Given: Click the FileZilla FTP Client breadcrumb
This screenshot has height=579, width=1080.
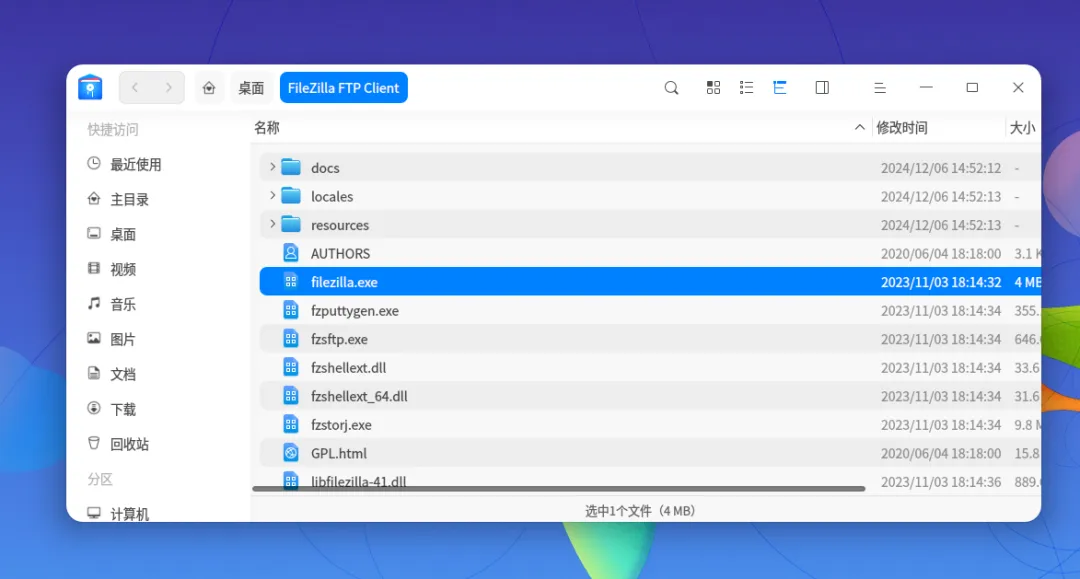Looking at the screenshot, I should [344, 87].
